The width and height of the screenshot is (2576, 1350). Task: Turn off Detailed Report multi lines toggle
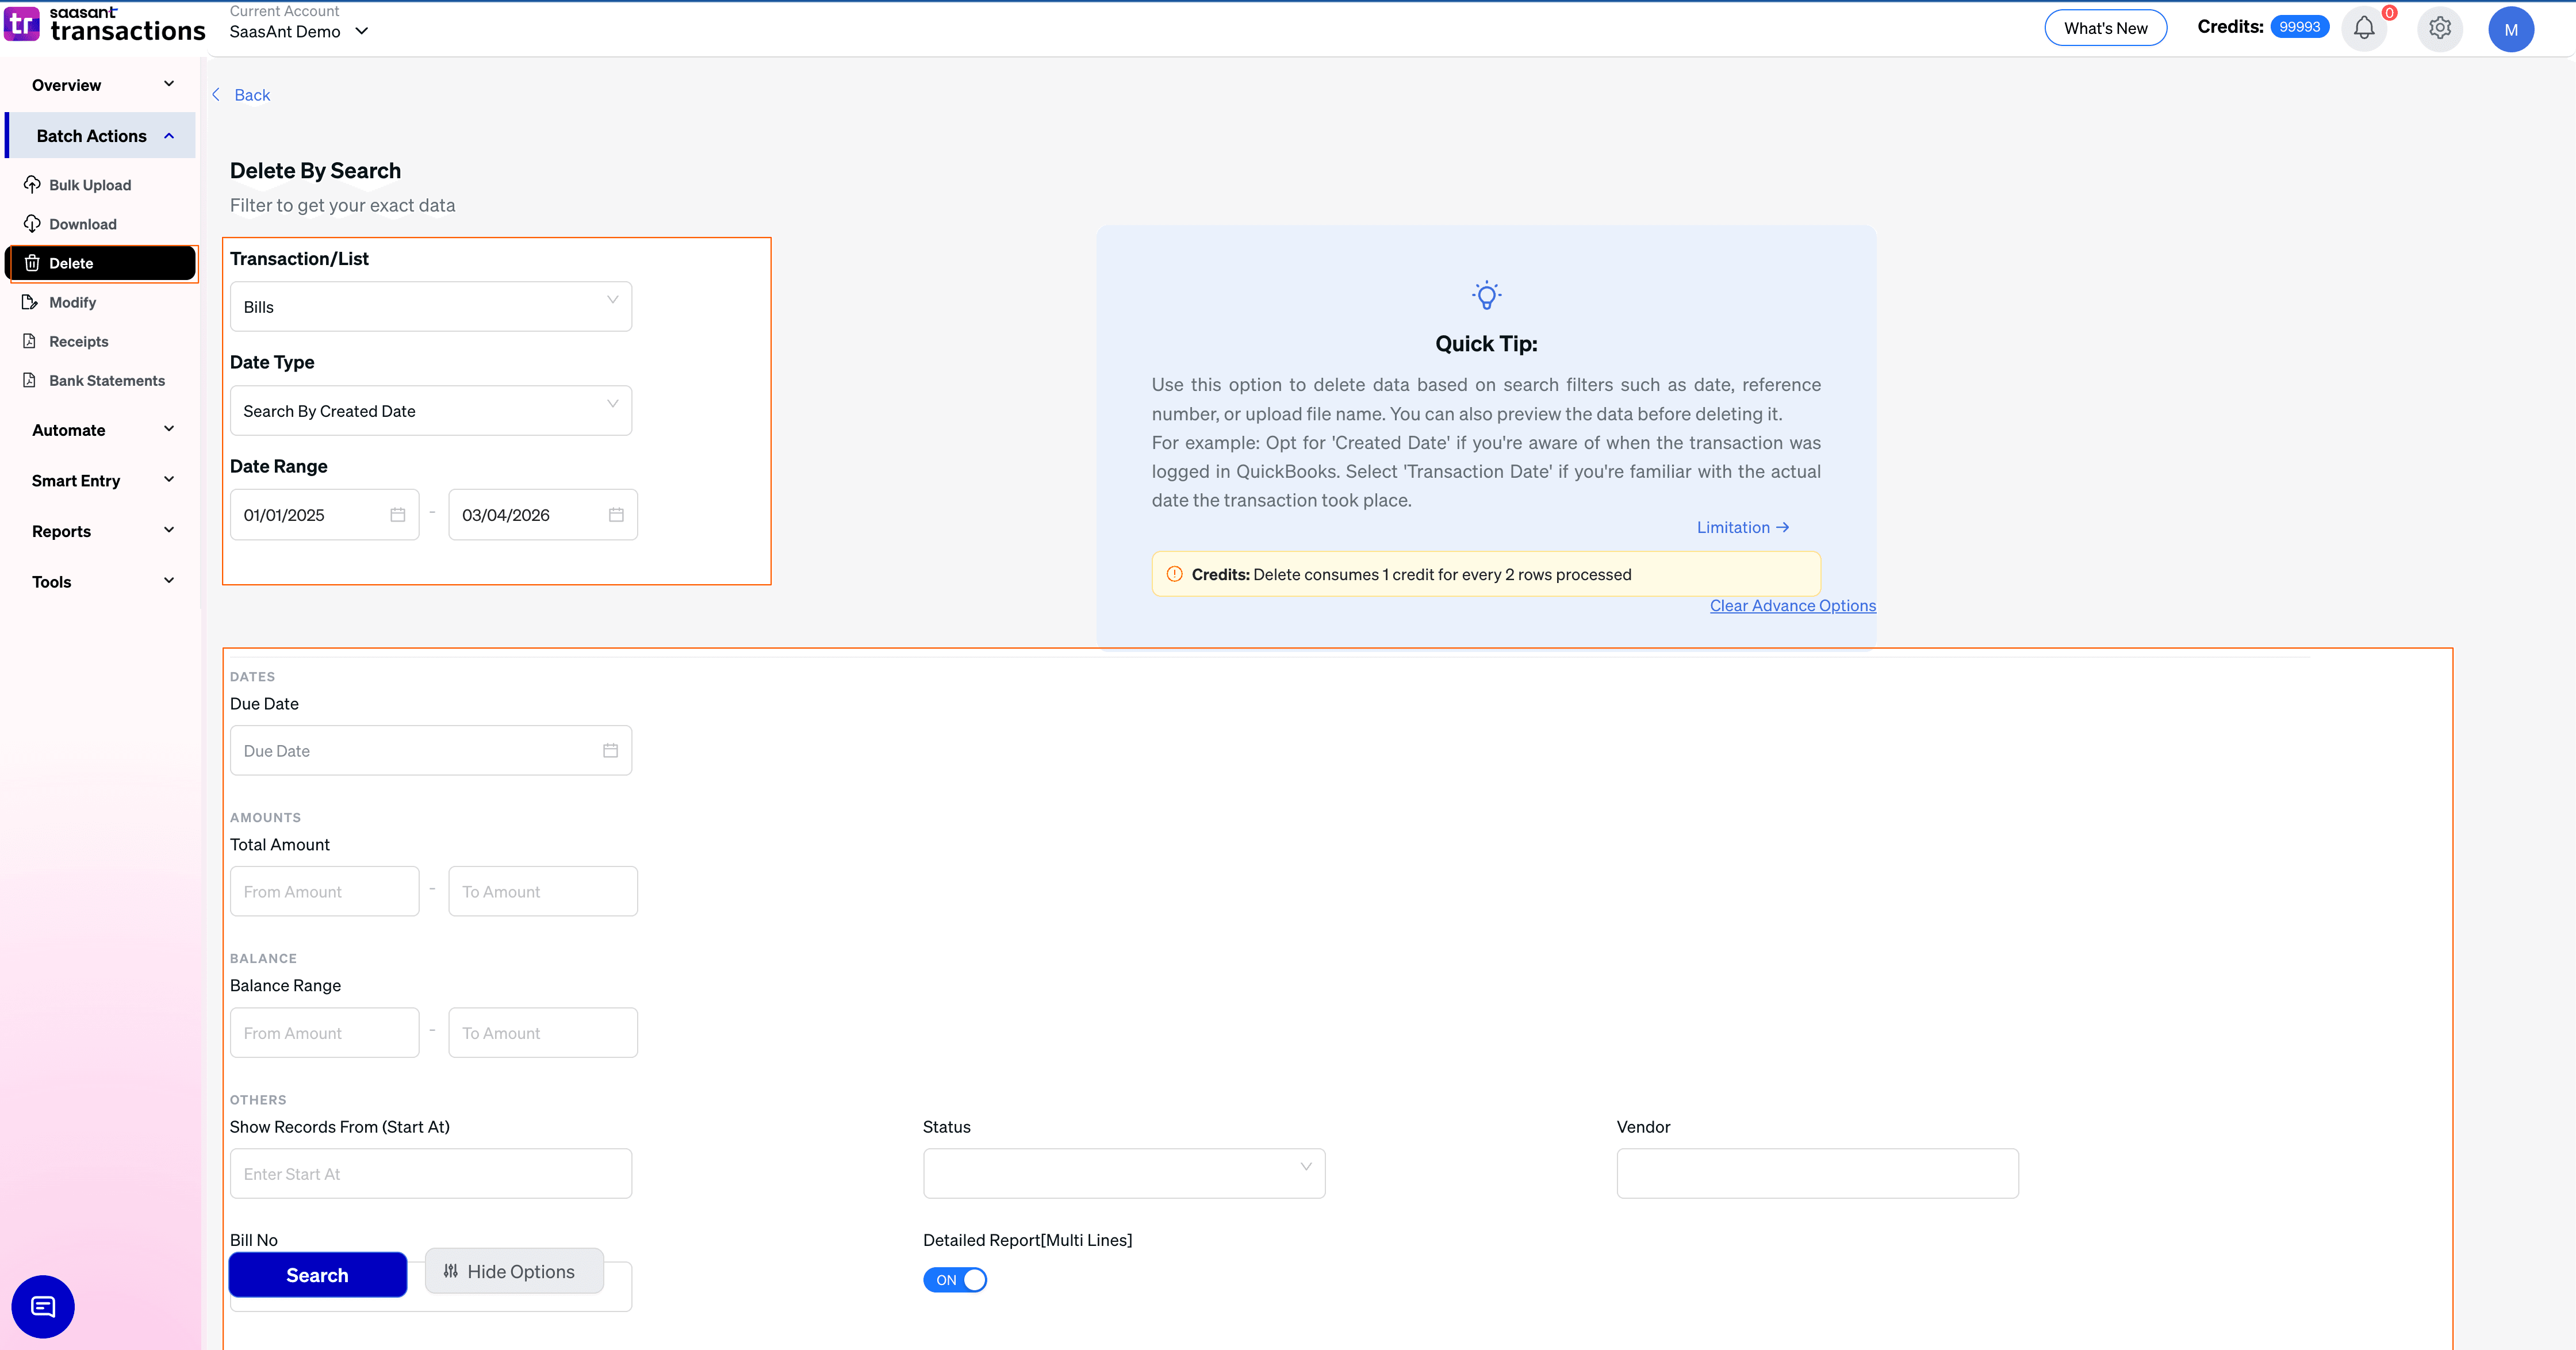pos(954,1279)
